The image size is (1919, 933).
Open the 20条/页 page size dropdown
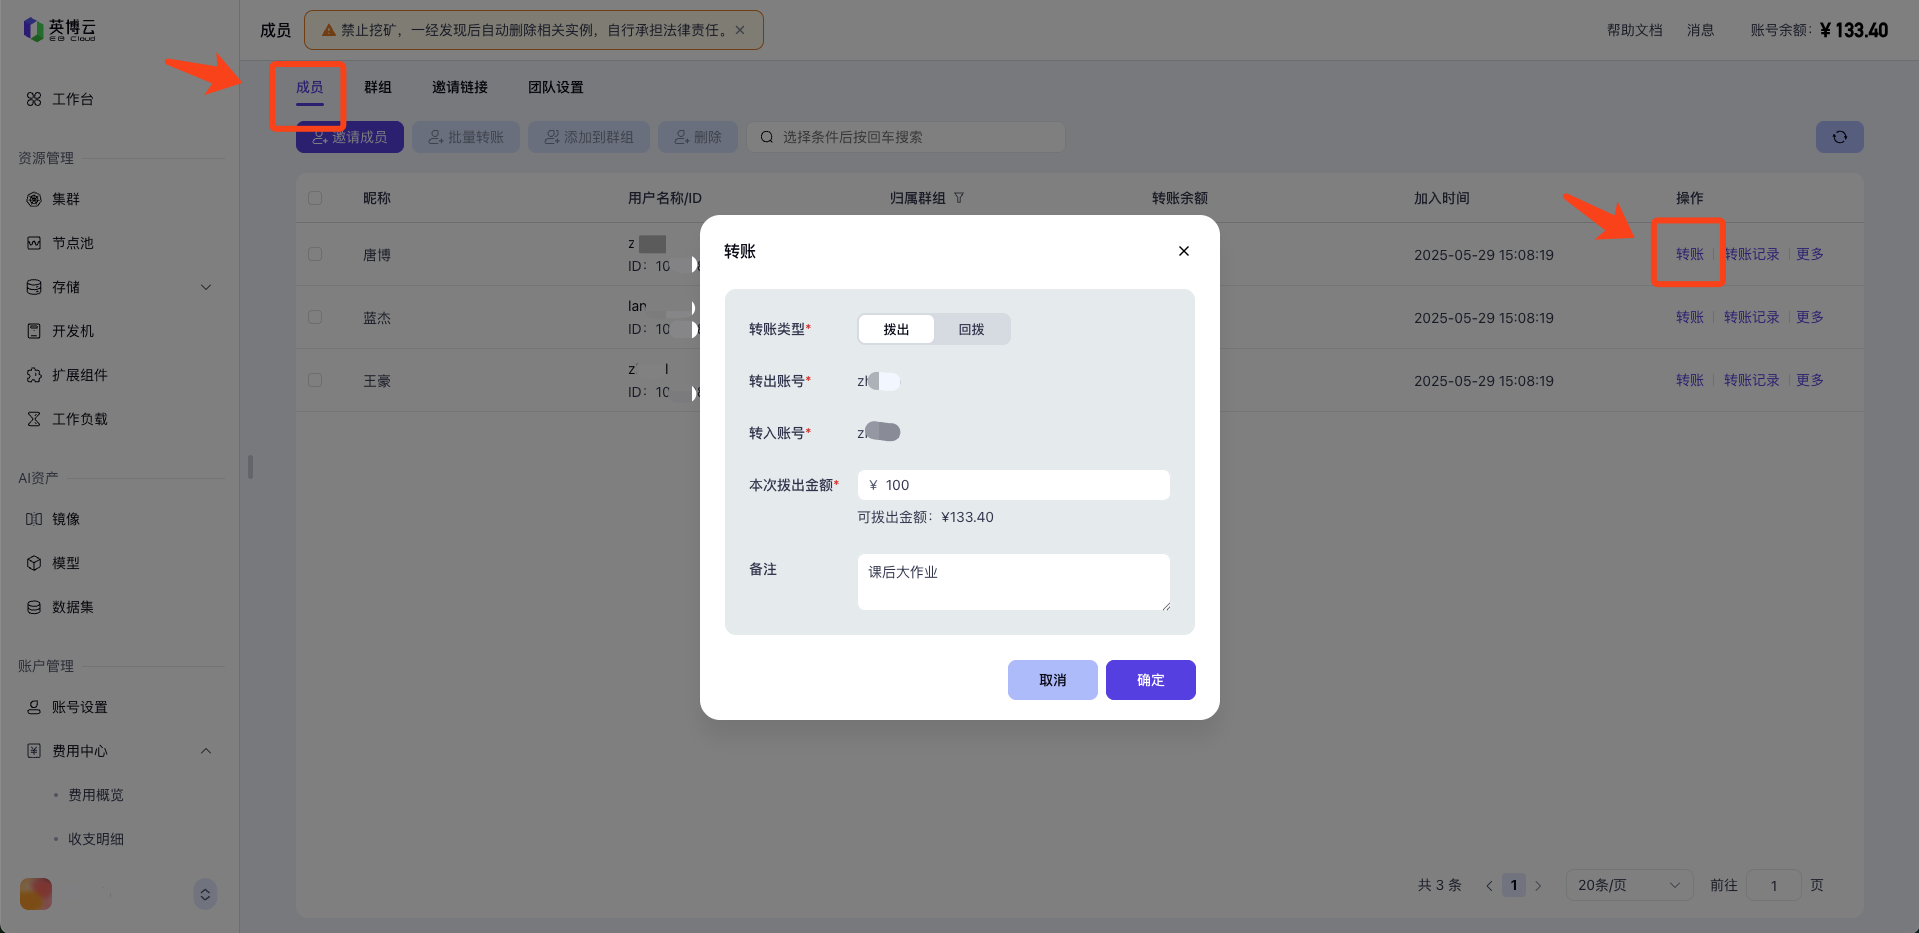[1628, 885]
